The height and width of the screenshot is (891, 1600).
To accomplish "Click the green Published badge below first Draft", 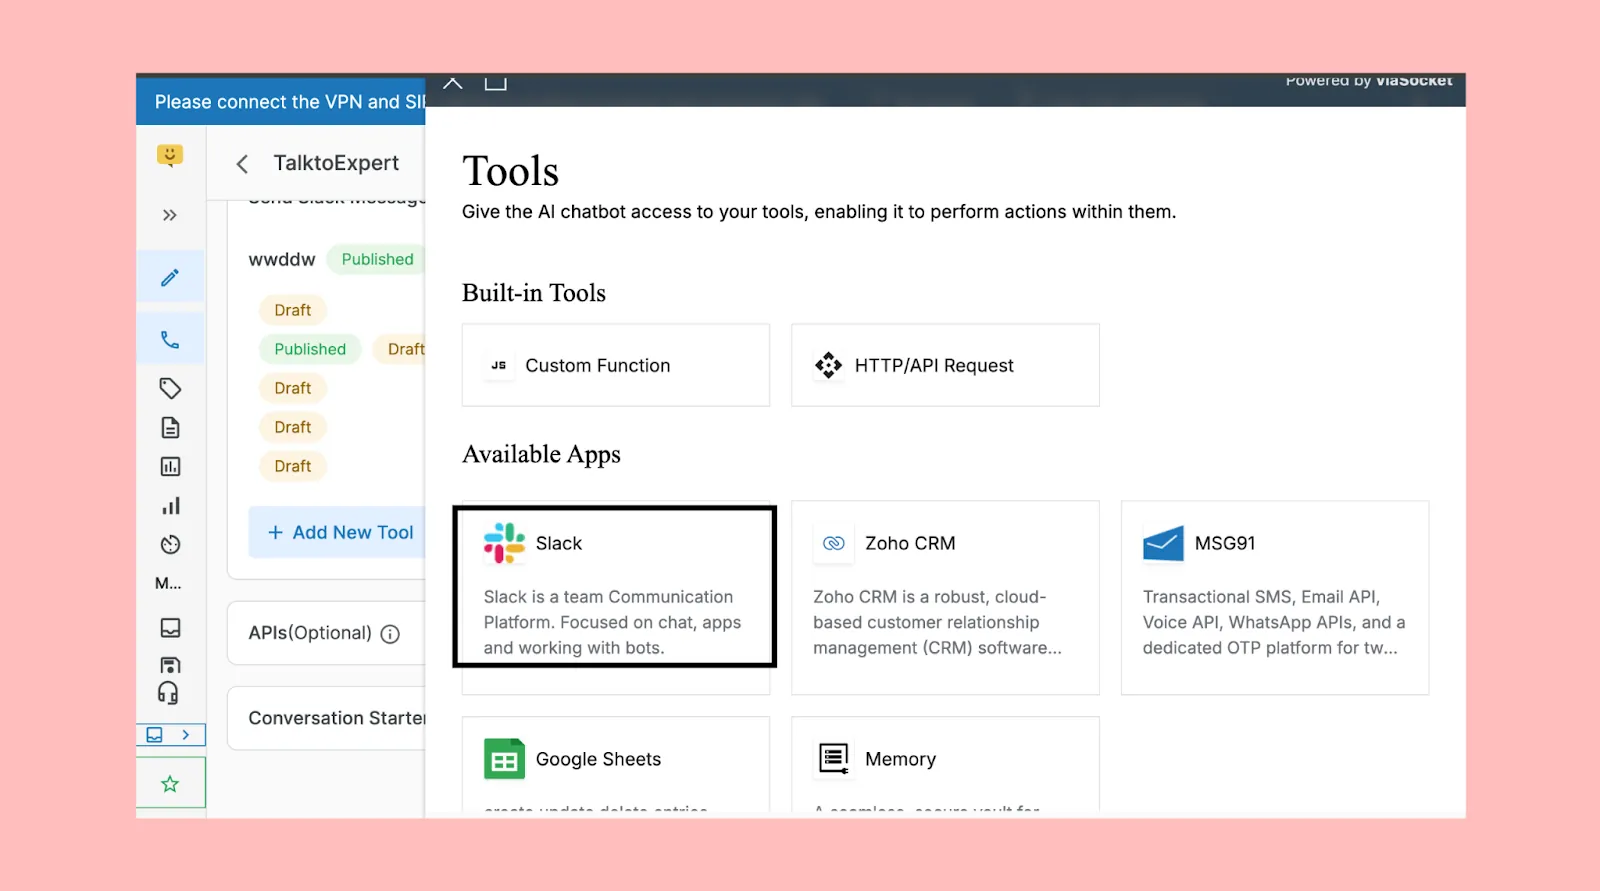I will (x=310, y=349).
